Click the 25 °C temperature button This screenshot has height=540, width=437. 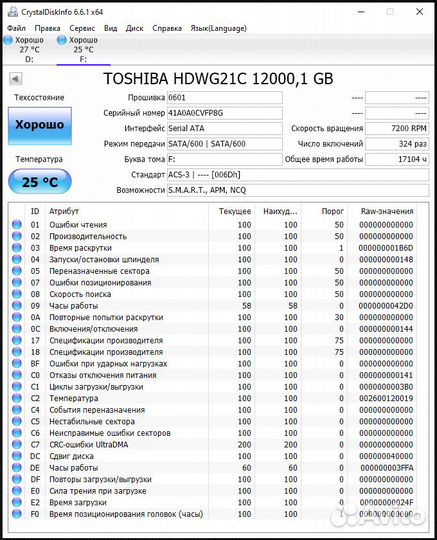tap(40, 181)
